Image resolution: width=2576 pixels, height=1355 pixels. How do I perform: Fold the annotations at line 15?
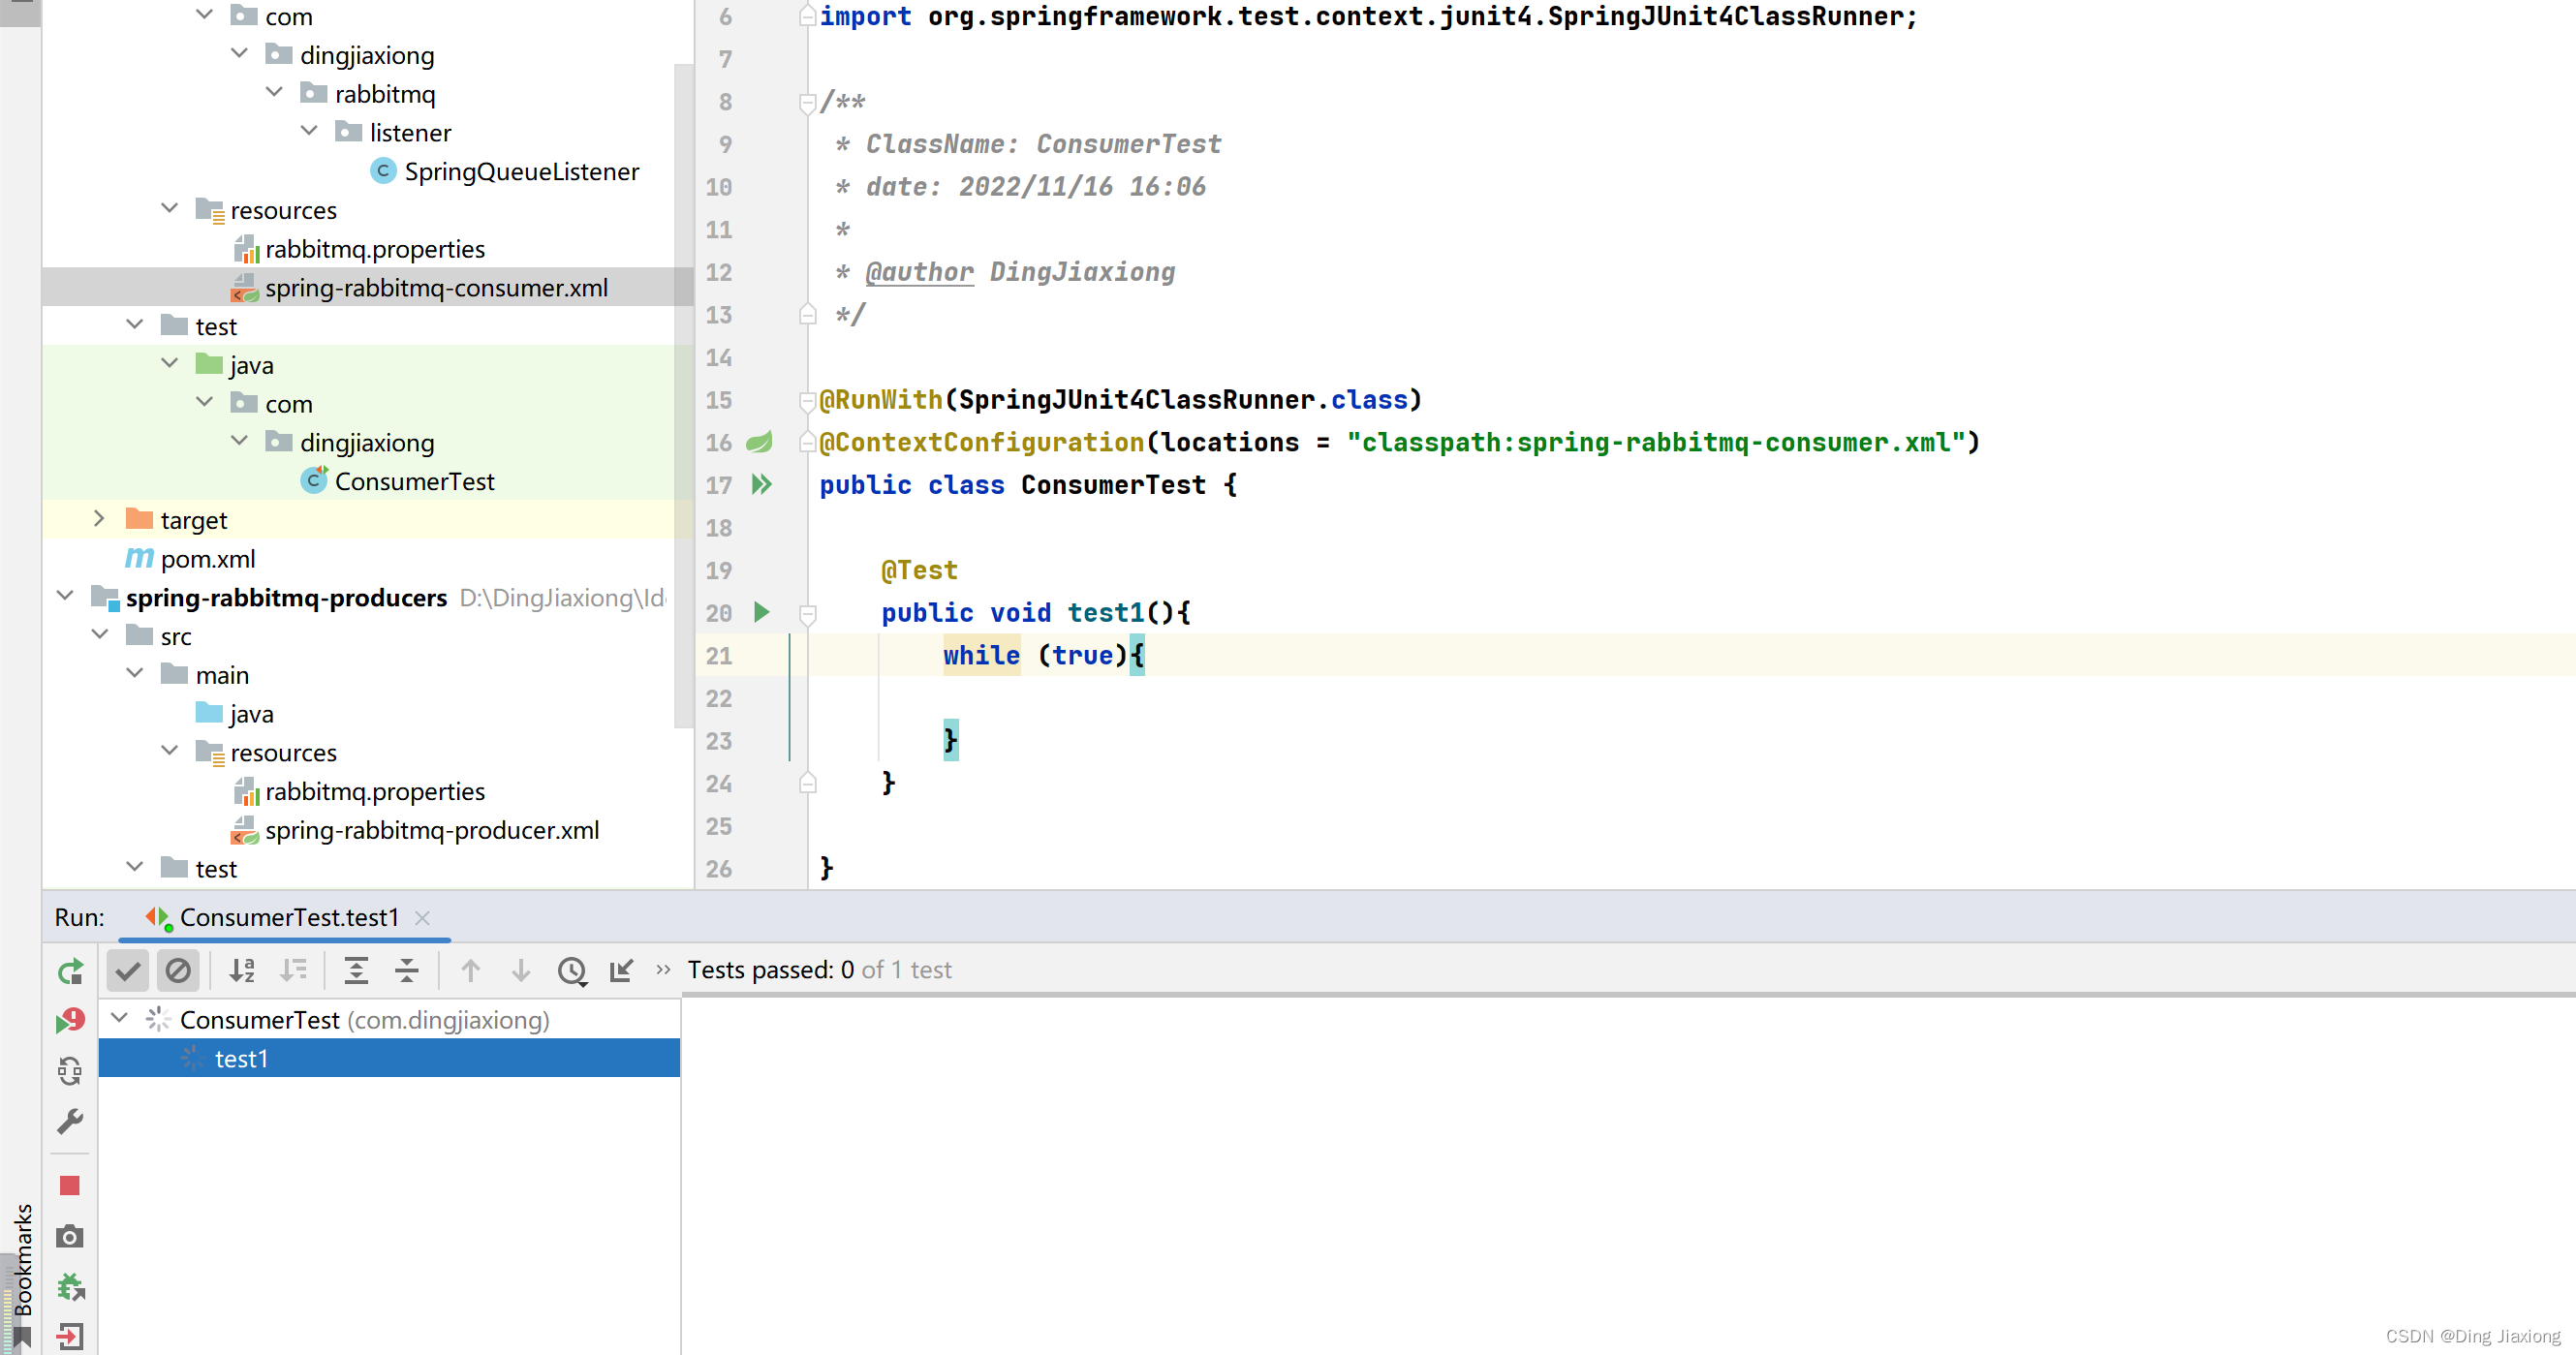pos(808,400)
